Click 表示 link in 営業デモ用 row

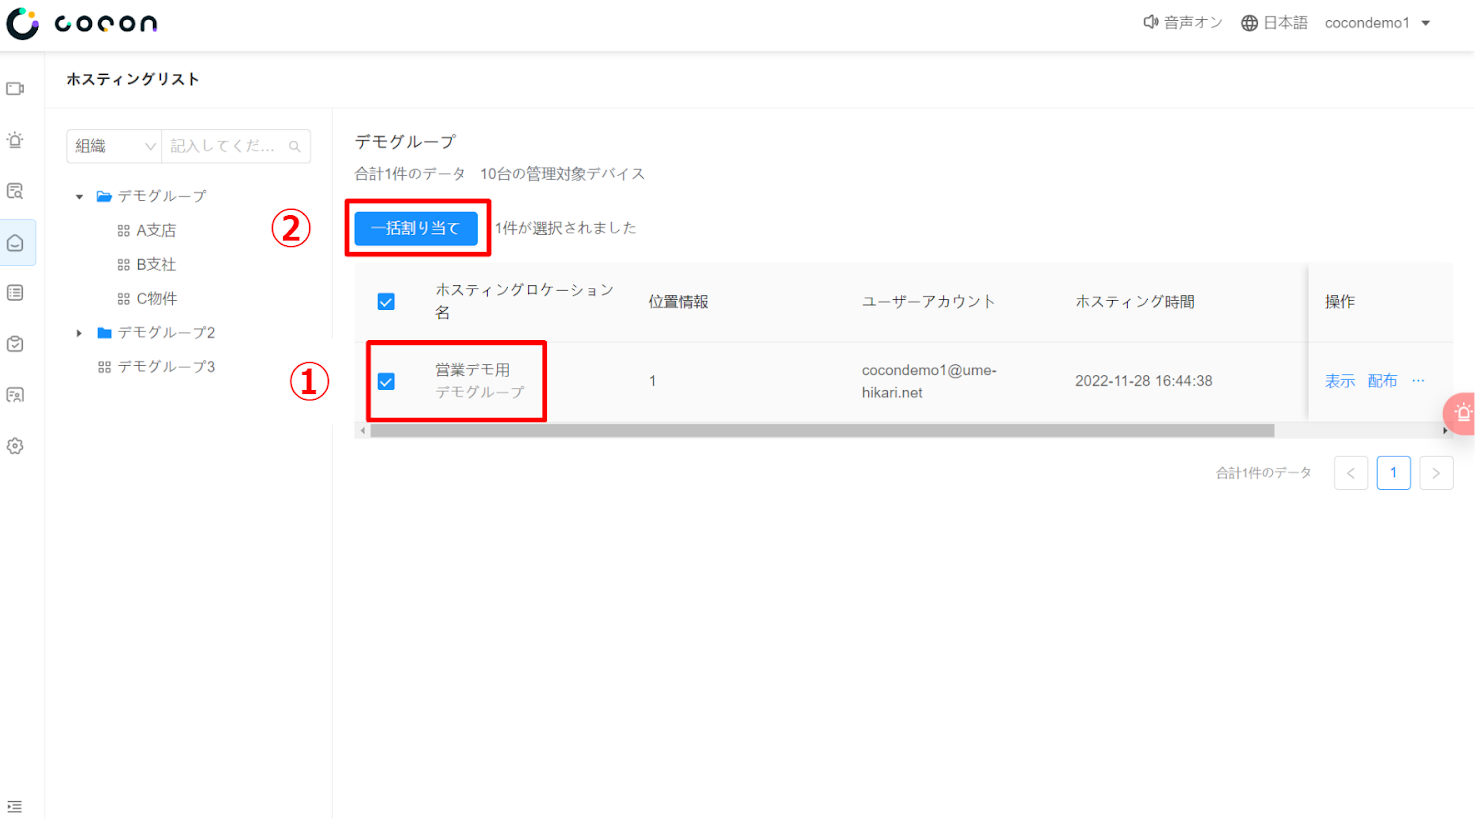[x=1340, y=381]
